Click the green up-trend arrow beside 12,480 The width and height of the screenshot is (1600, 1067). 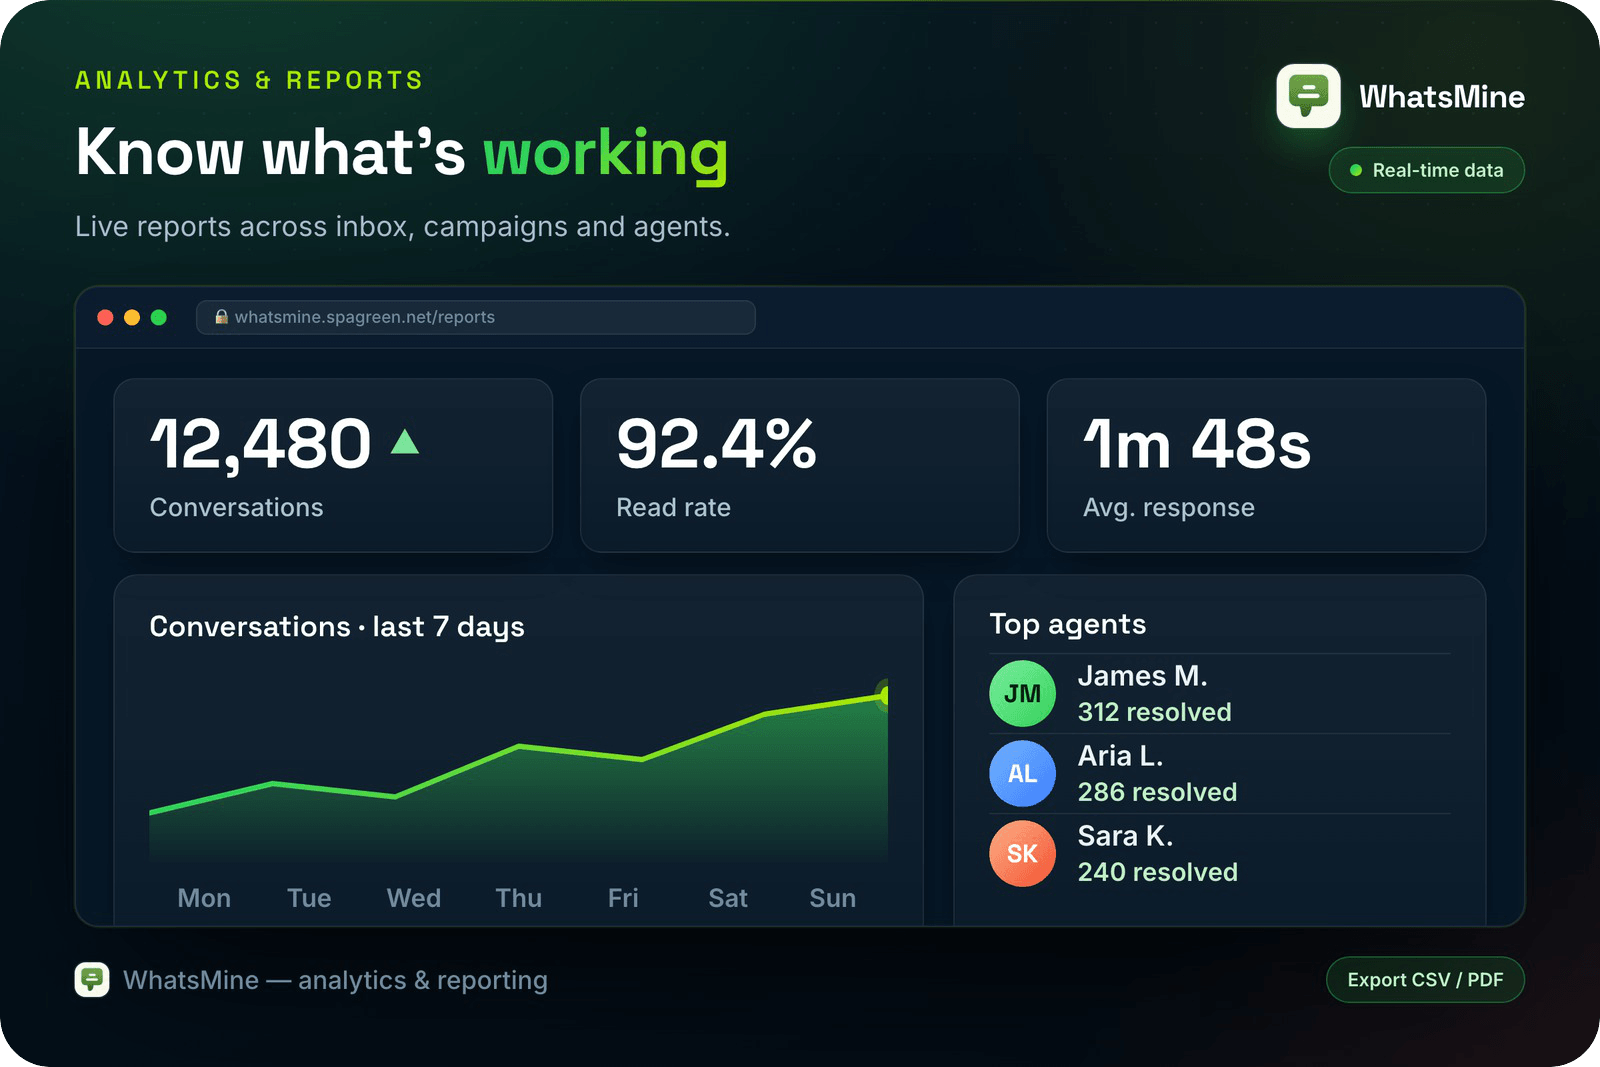tap(404, 441)
